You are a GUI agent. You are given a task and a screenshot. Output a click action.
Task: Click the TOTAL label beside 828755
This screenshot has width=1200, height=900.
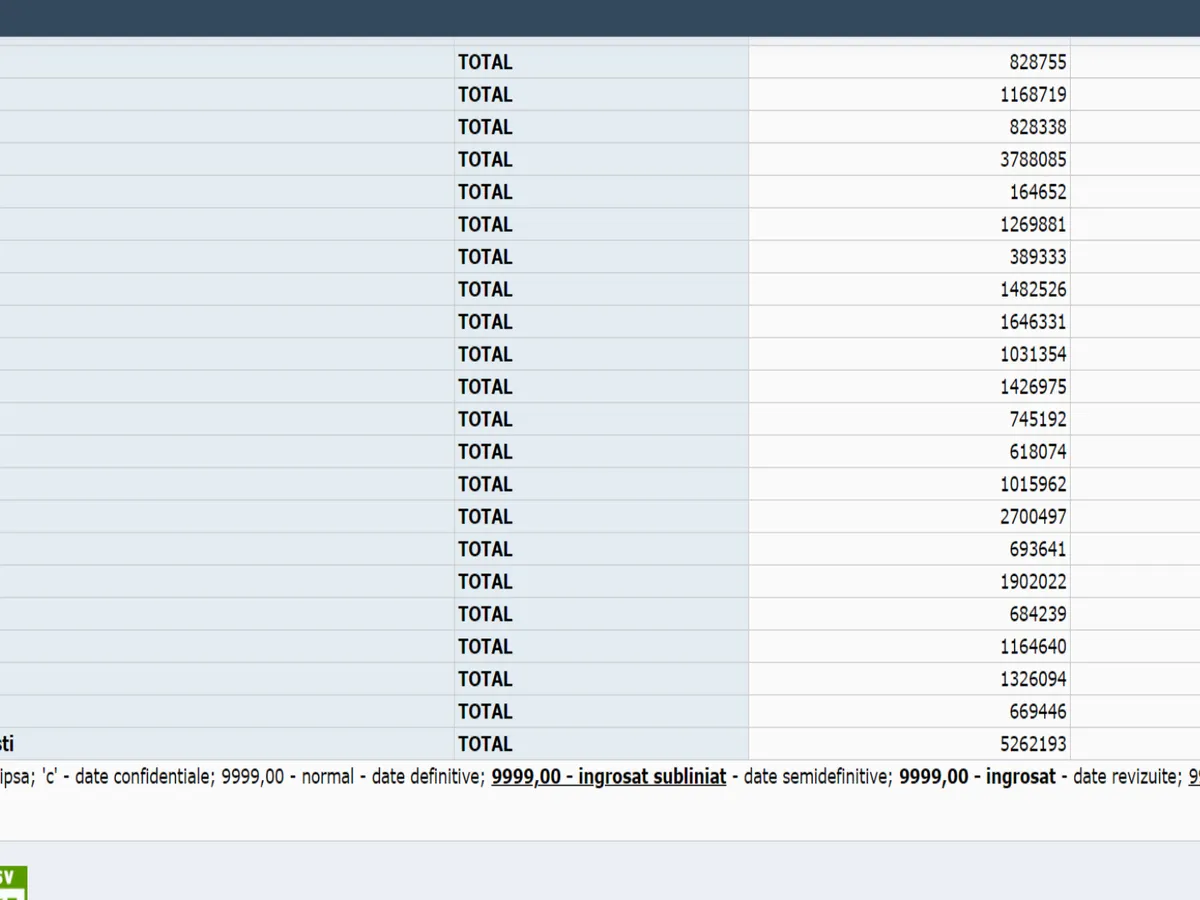pos(485,62)
